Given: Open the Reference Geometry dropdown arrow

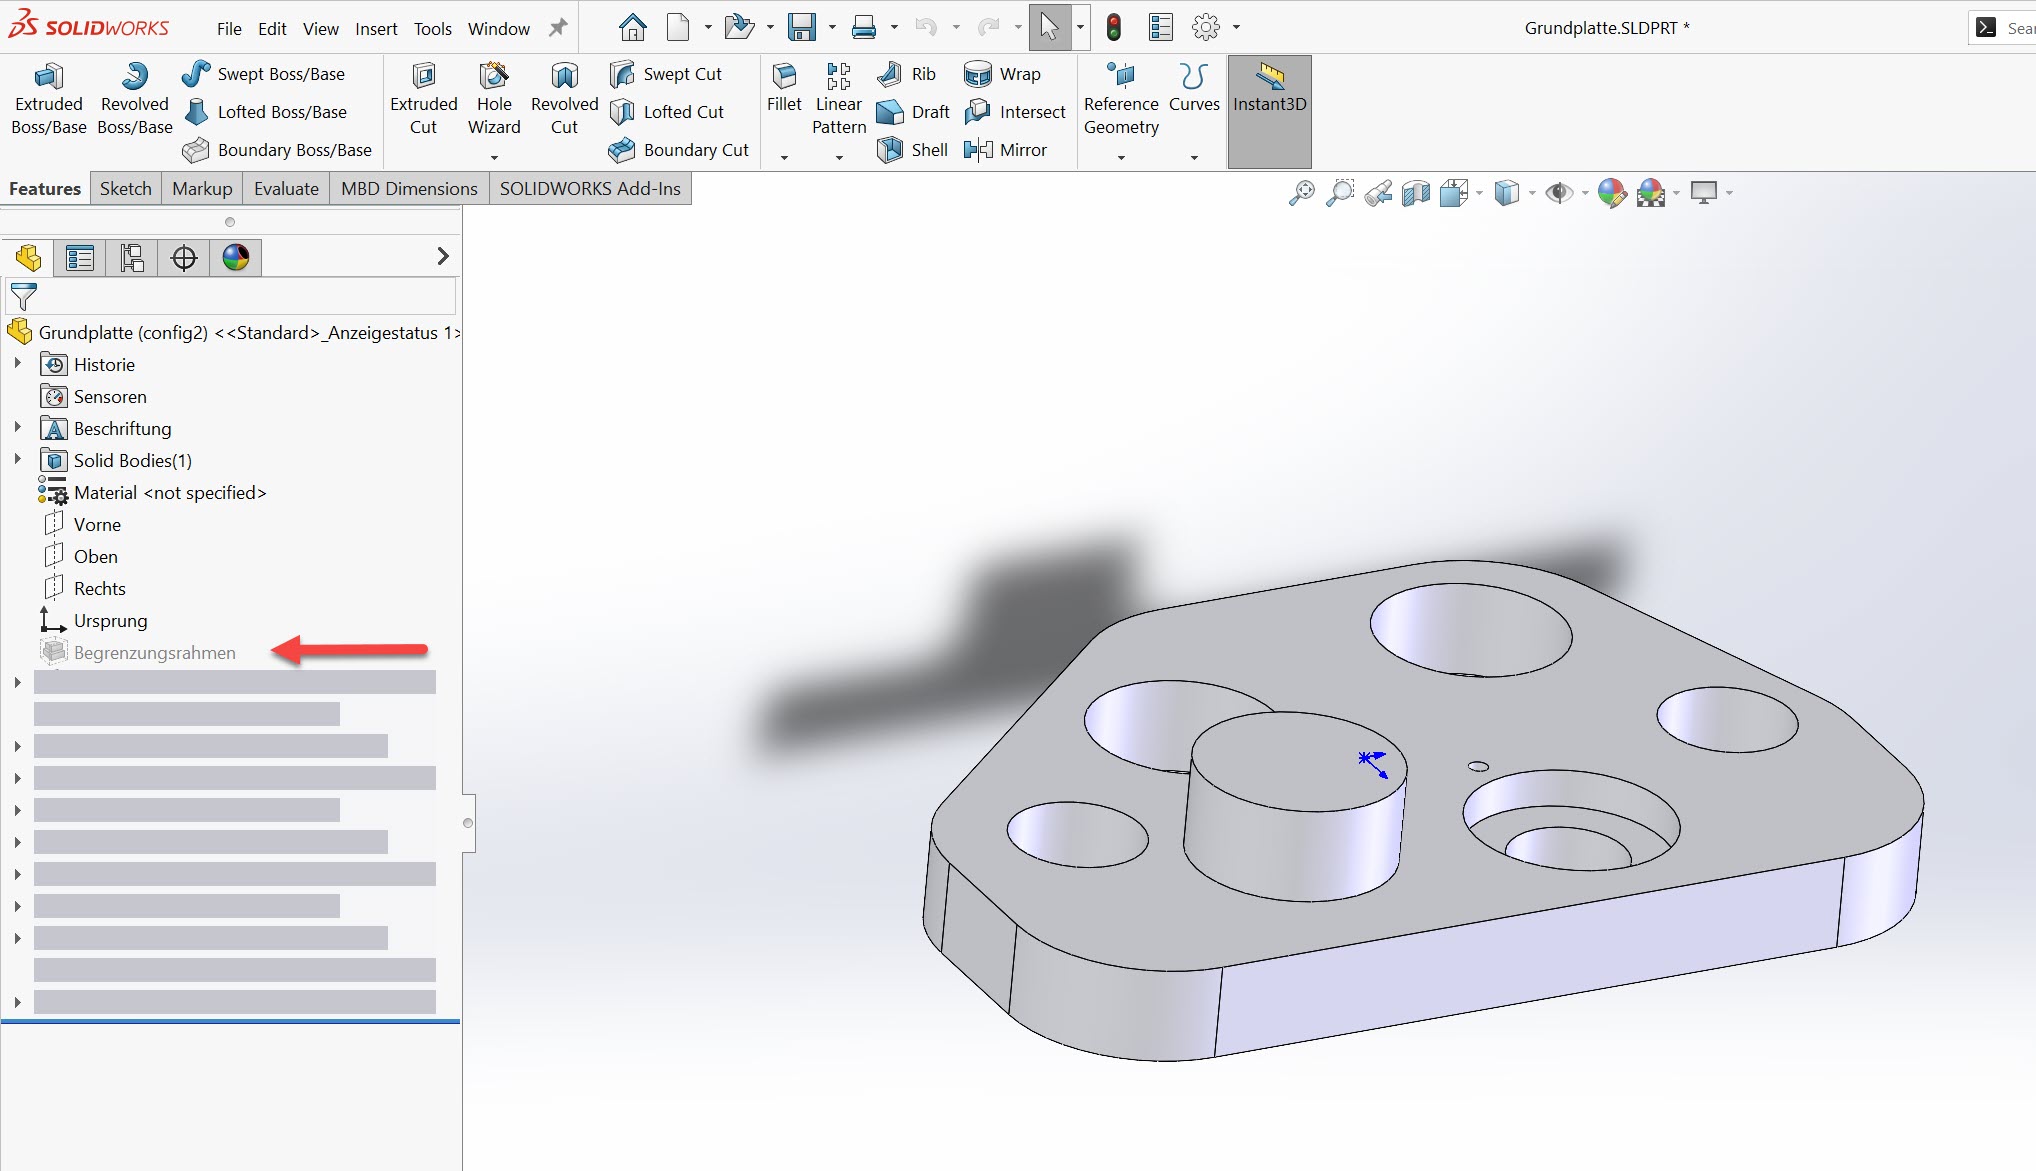Looking at the screenshot, I should pyautogui.click(x=1121, y=157).
